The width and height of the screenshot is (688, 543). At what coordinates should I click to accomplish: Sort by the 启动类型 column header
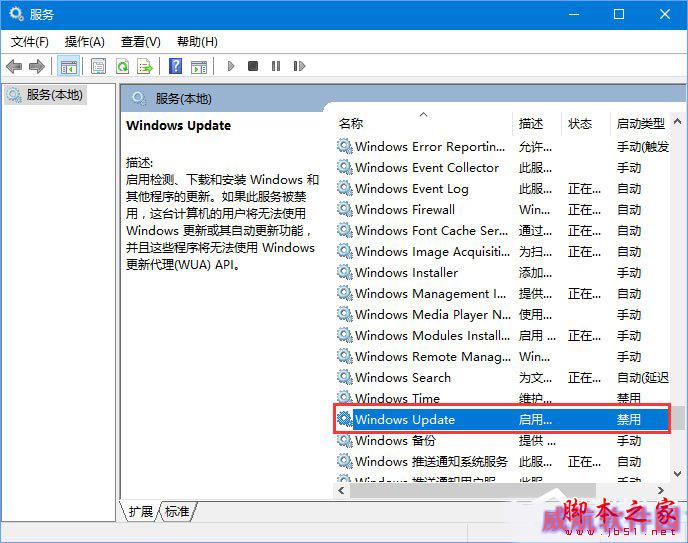[x=641, y=124]
